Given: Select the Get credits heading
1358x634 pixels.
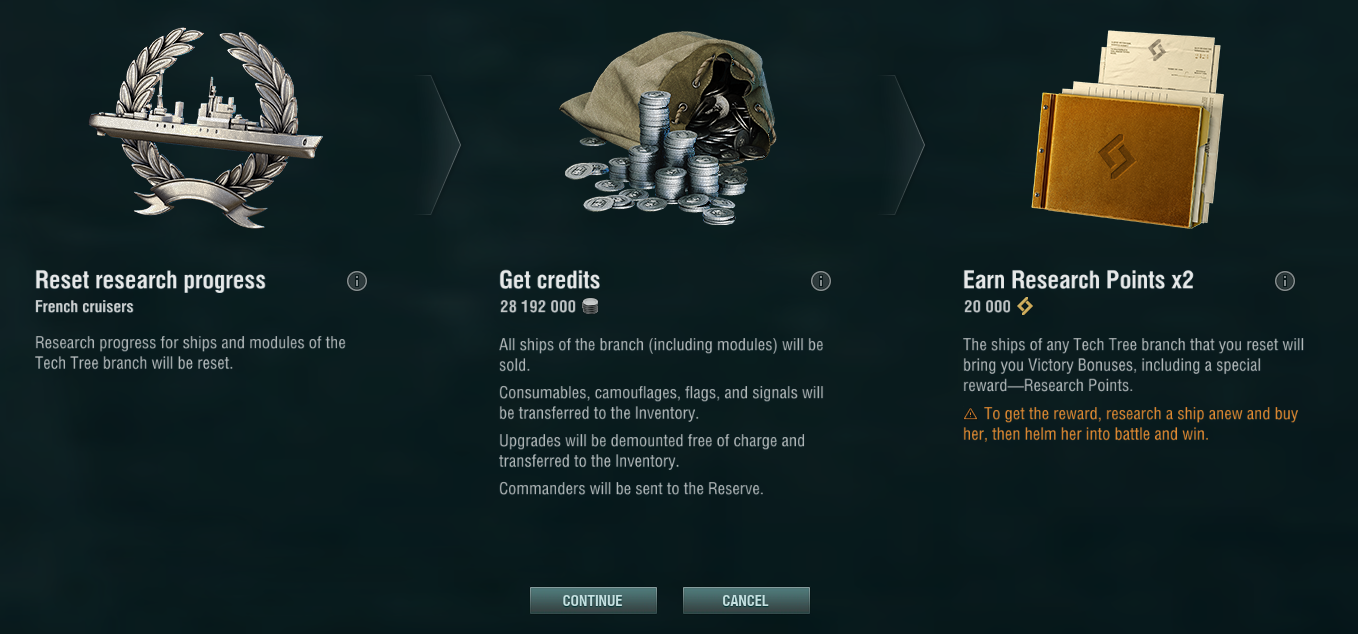Looking at the screenshot, I should tap(550, 280).
